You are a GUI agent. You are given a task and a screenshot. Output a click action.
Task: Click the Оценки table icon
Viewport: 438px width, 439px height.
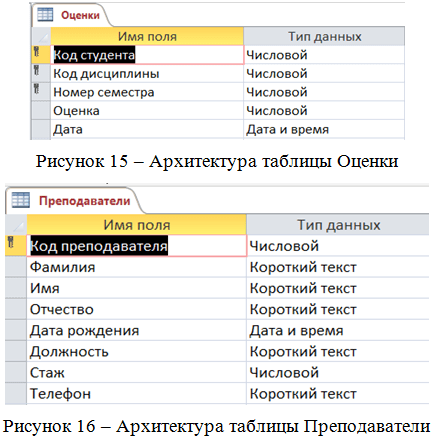45,15
